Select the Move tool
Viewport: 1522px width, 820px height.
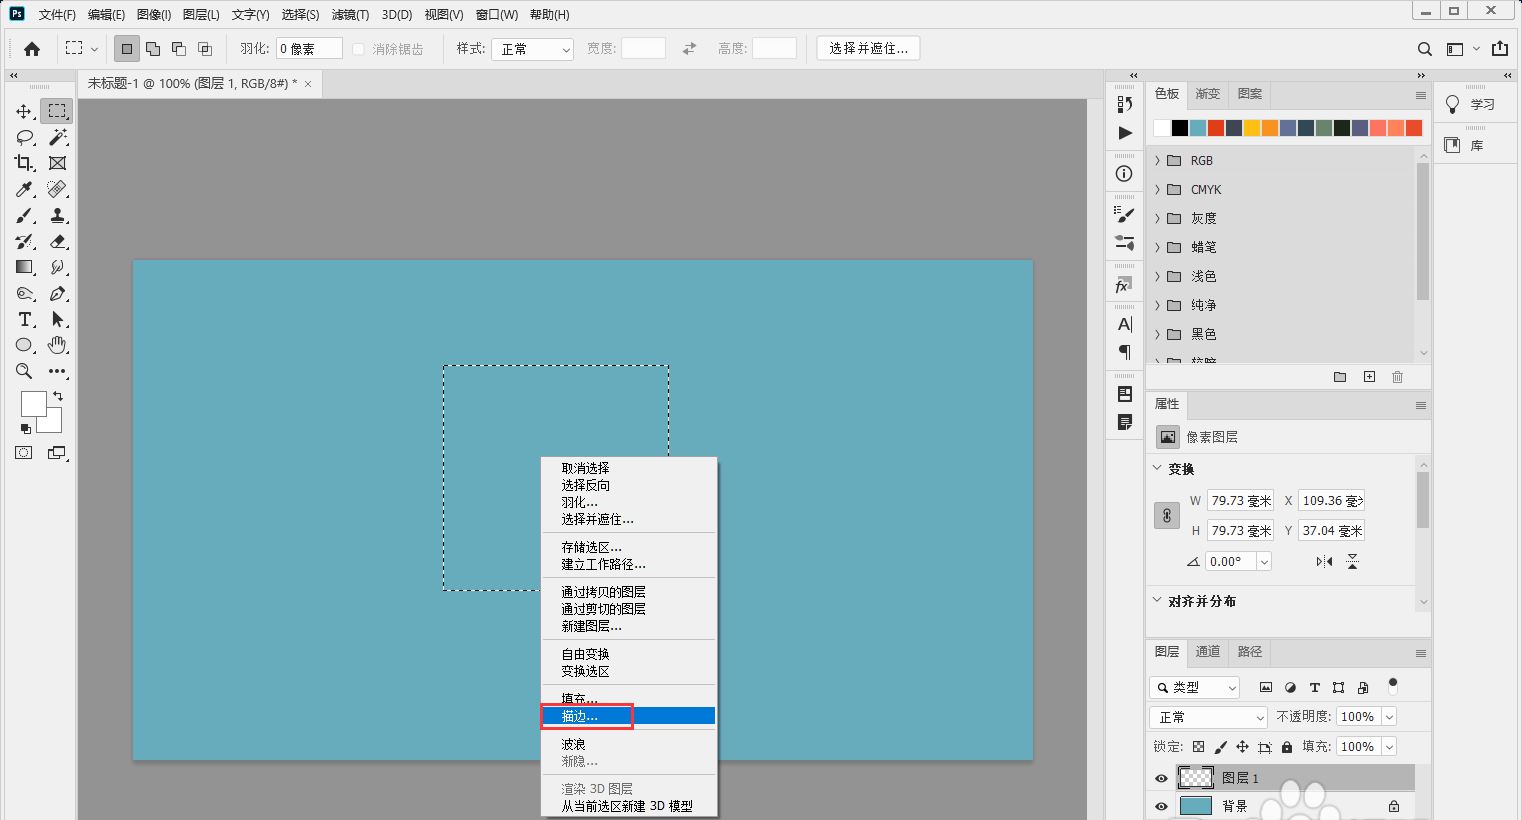tap(24, 111)
